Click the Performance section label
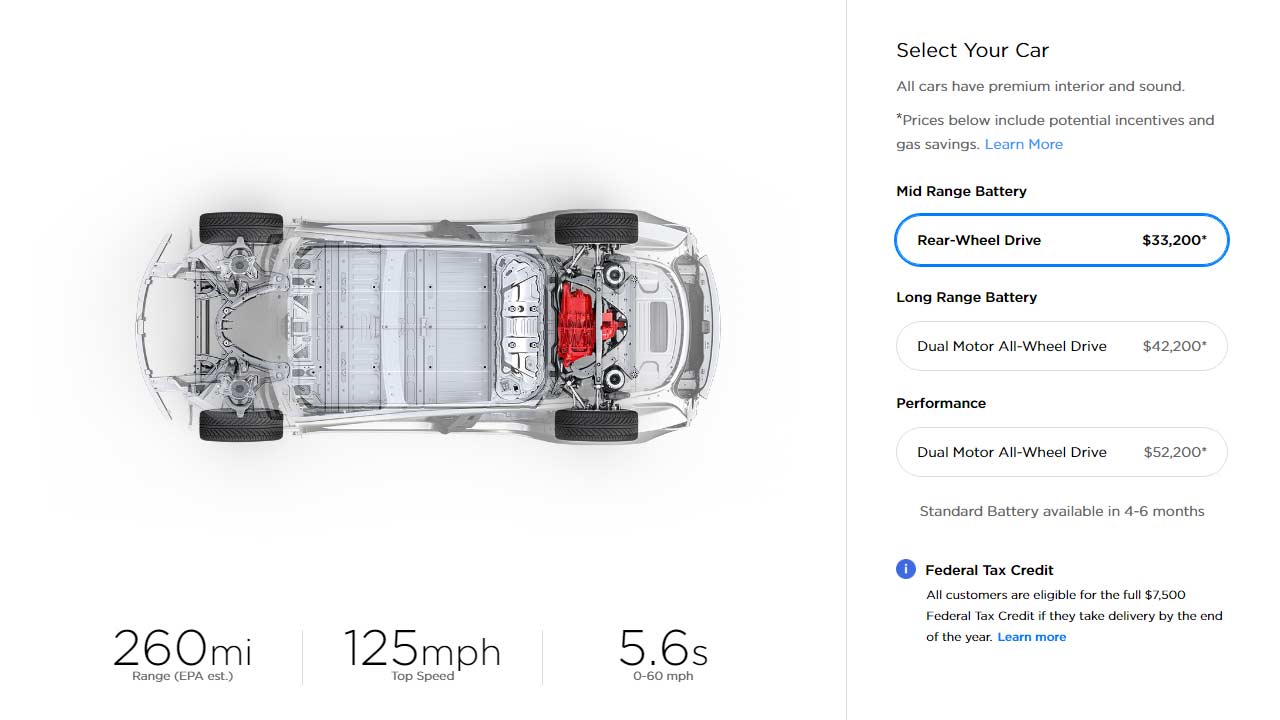 tap(941, 403)
